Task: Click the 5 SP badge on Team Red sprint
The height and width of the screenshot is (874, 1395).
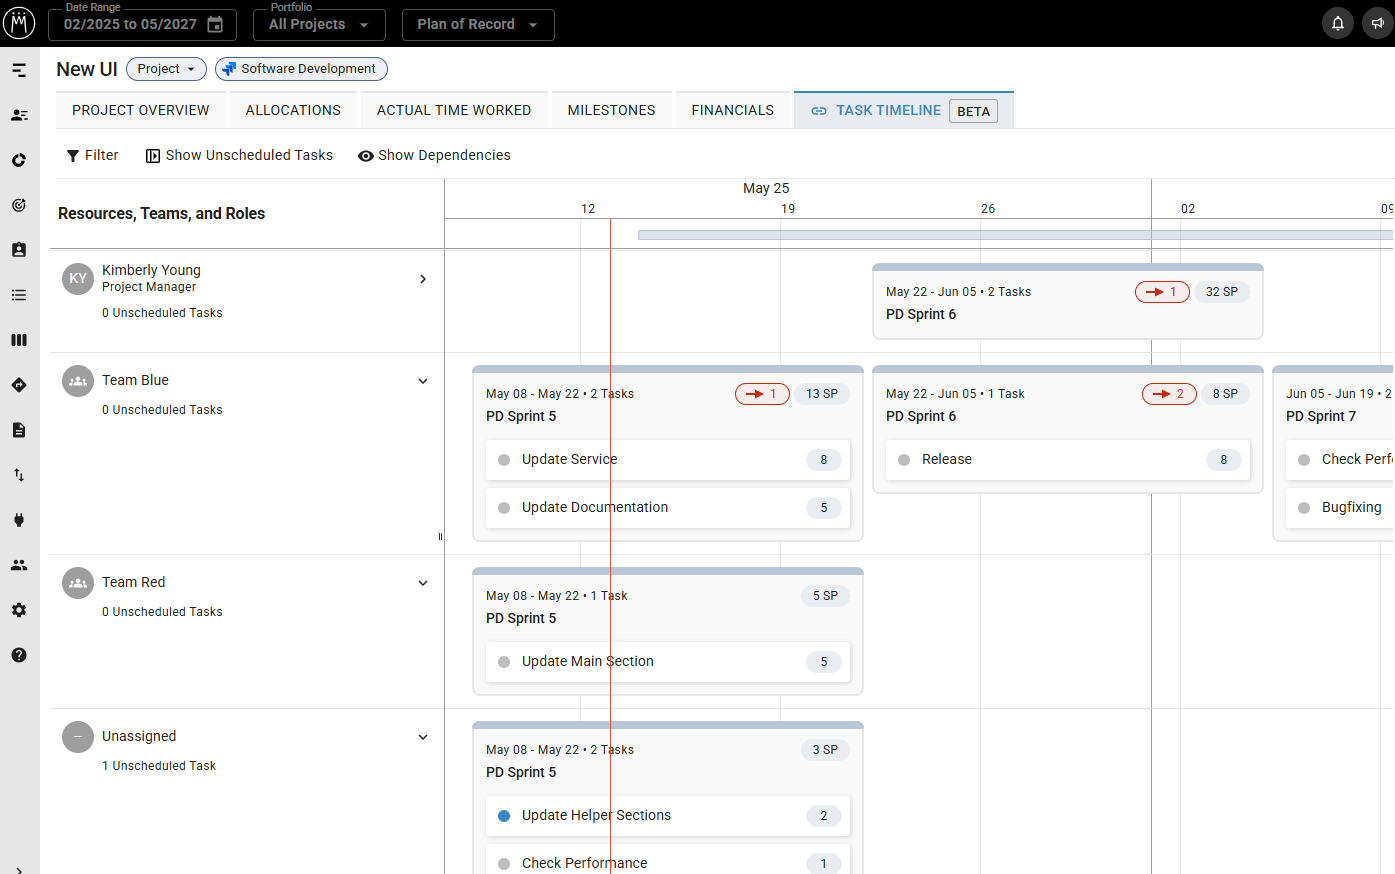Action: pyautogui.click(x=825, y=596)
